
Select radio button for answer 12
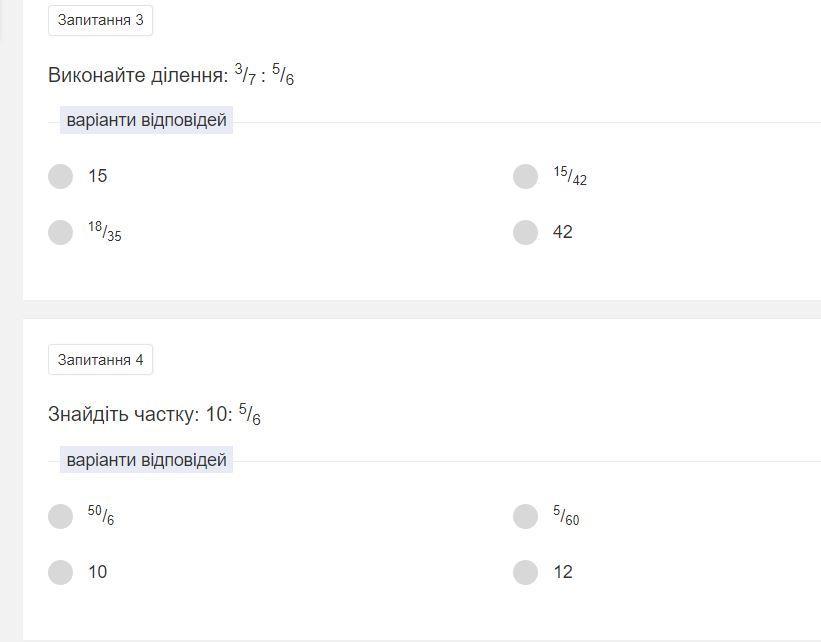[x=526, y=572]
